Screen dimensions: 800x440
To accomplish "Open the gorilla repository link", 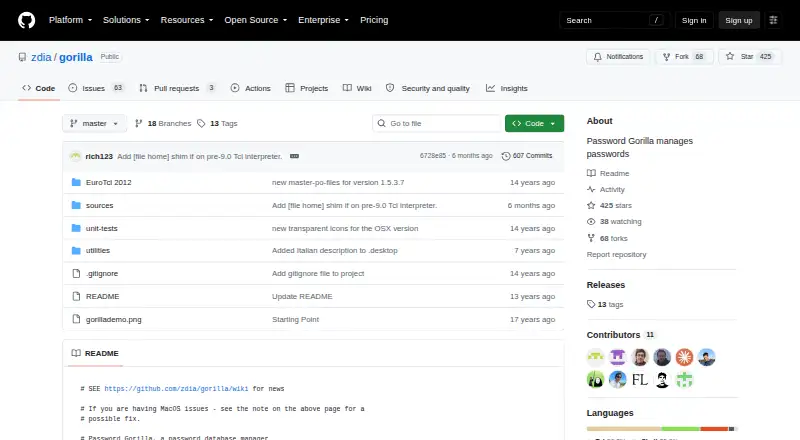I will point(76,57).
